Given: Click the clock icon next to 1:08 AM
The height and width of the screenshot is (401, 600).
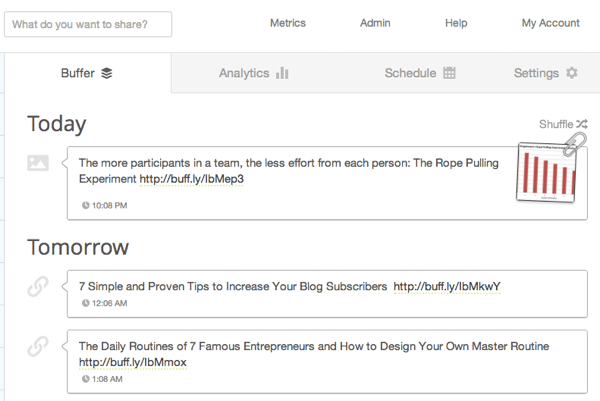Looking at the screenshot, I should (85, 379).
